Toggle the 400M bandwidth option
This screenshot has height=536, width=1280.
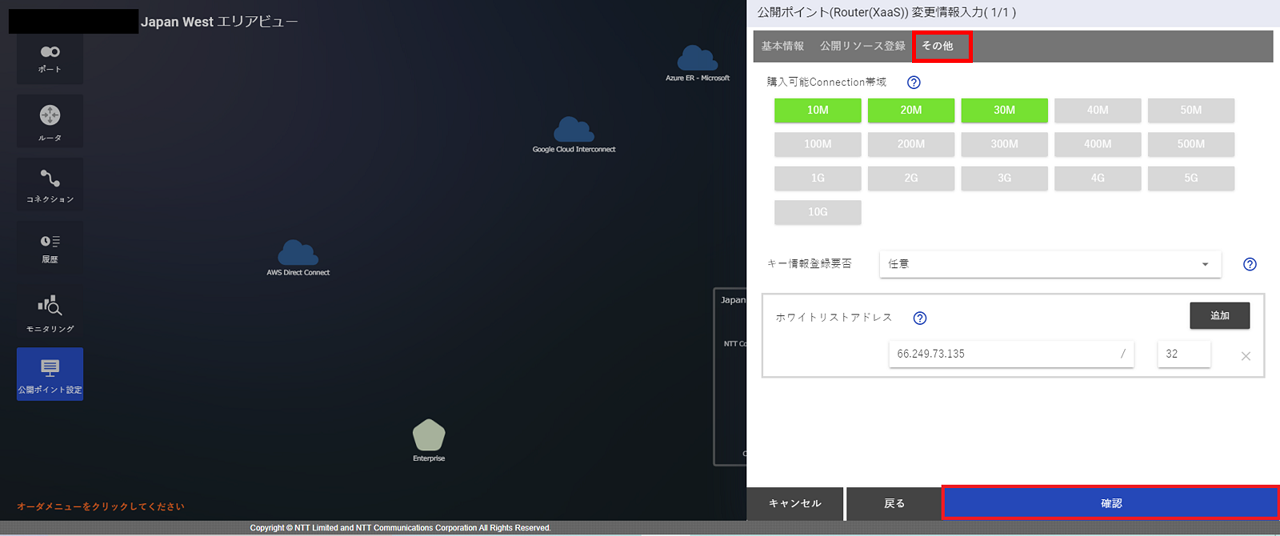pyautogui.click(x=1098, y=145)
